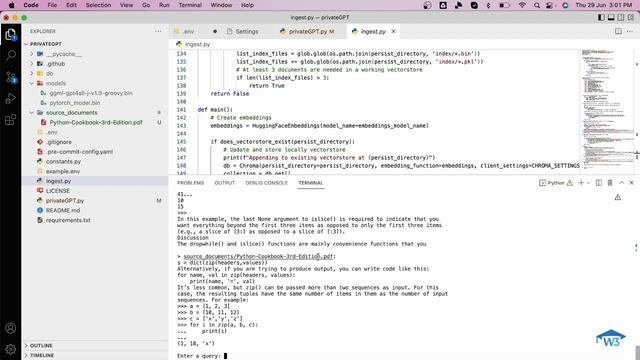The image size is (640, 360).
Task: Open the Accounts menu icon
Action: pyautogui.click(x=11, y=328)
